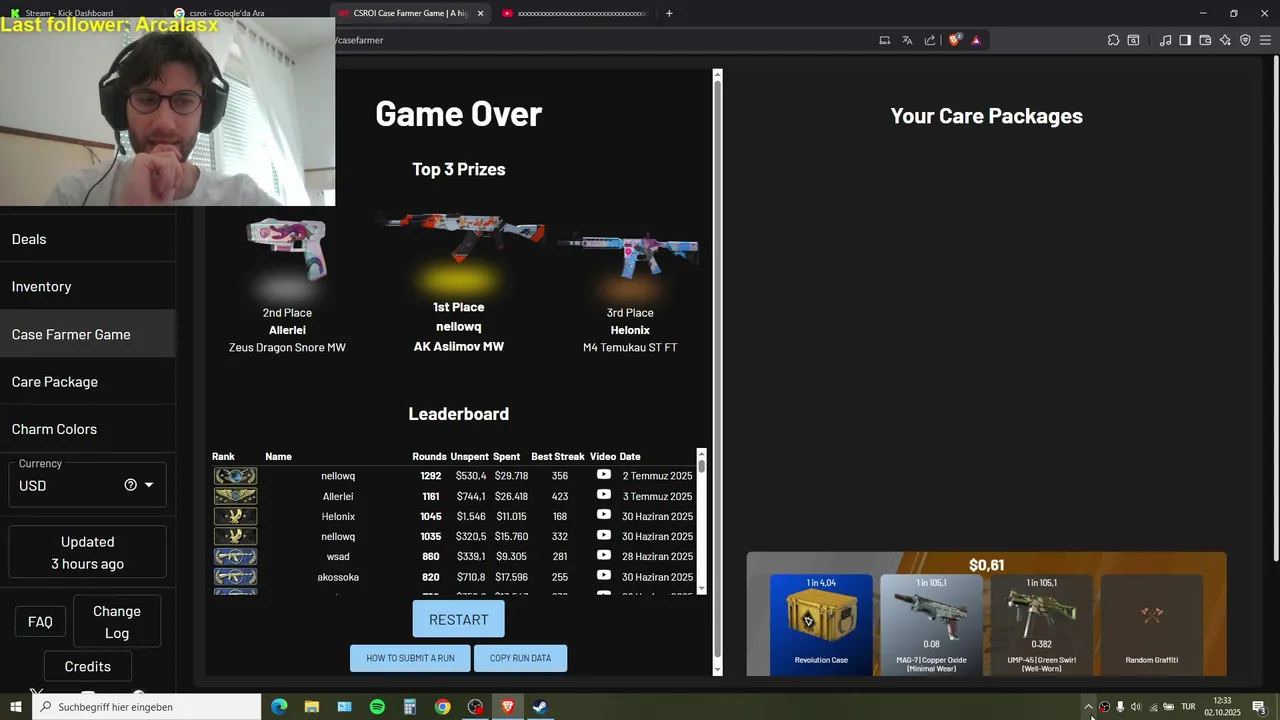
Task: Open File Explorer from the taskbar
Action: (312, 707)
